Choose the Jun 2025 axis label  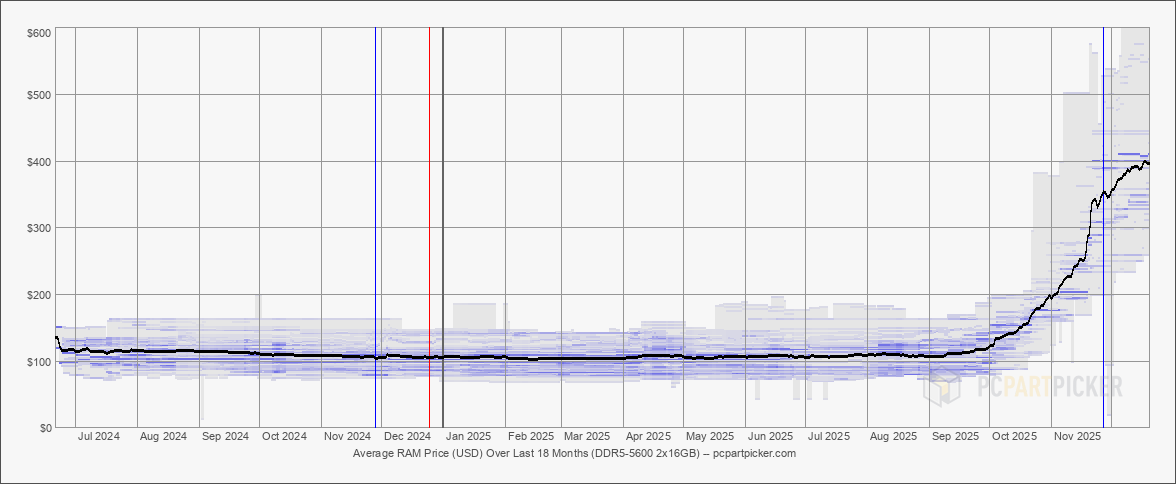[770, 437]
